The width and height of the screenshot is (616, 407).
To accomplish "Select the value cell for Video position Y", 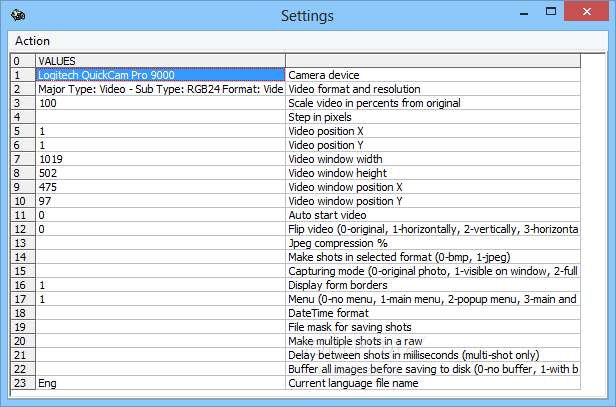I will coord(160,145).
